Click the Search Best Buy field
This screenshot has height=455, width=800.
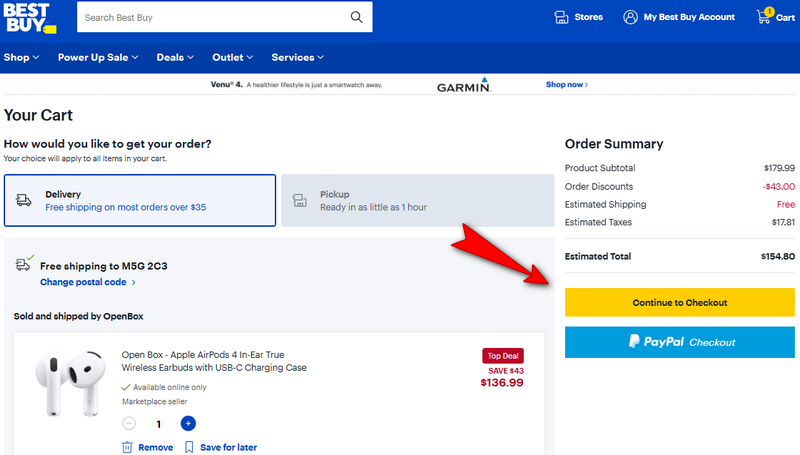210,17
